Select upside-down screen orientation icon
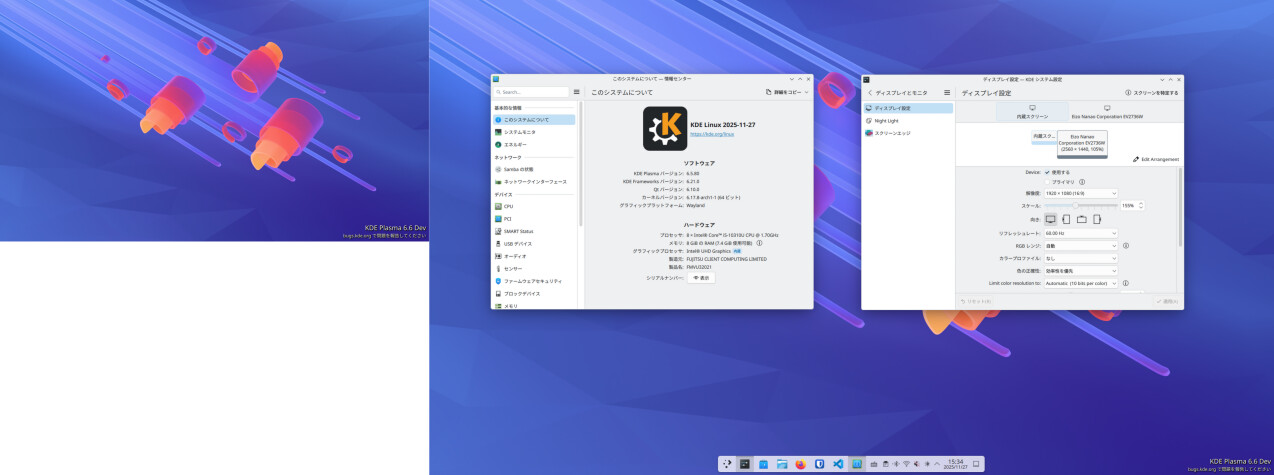 (x=1081, y=219)
